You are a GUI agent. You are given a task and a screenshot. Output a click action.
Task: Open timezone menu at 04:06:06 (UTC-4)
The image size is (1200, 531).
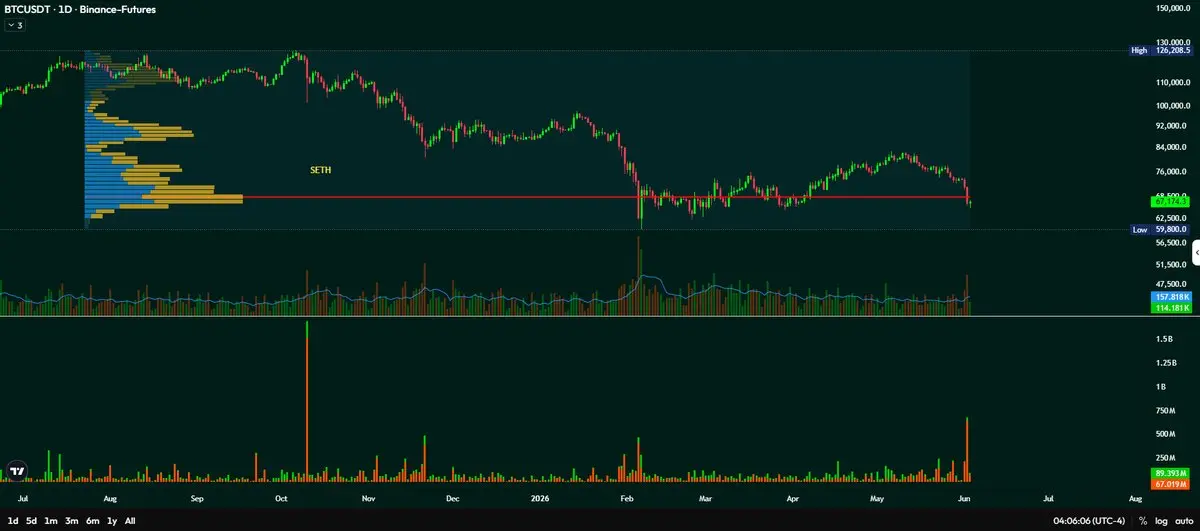(x=1089, y=521)
